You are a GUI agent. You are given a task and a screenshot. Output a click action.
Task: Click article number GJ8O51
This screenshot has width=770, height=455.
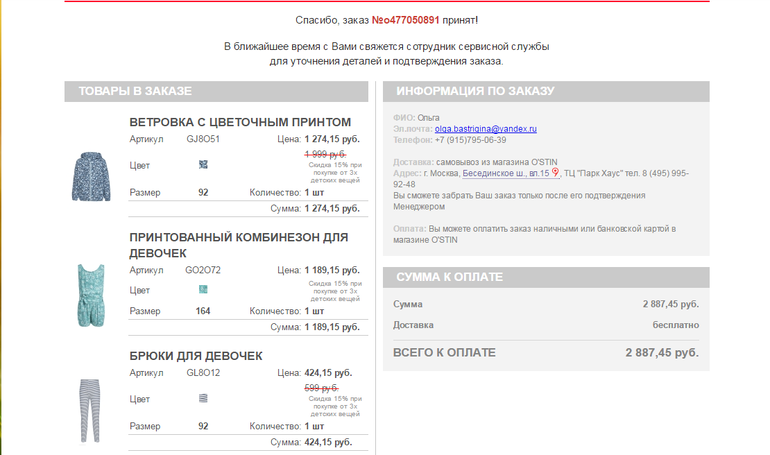tap(203, 140)
